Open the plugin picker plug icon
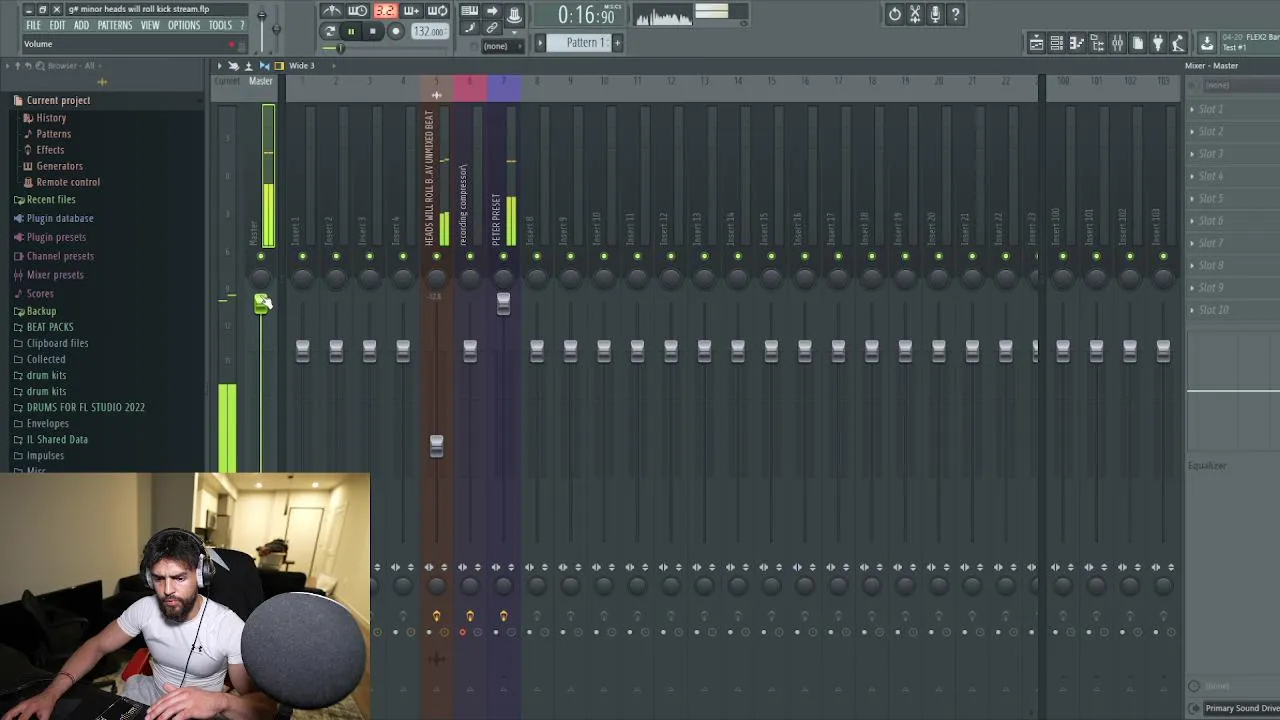 coord(1158,43)
